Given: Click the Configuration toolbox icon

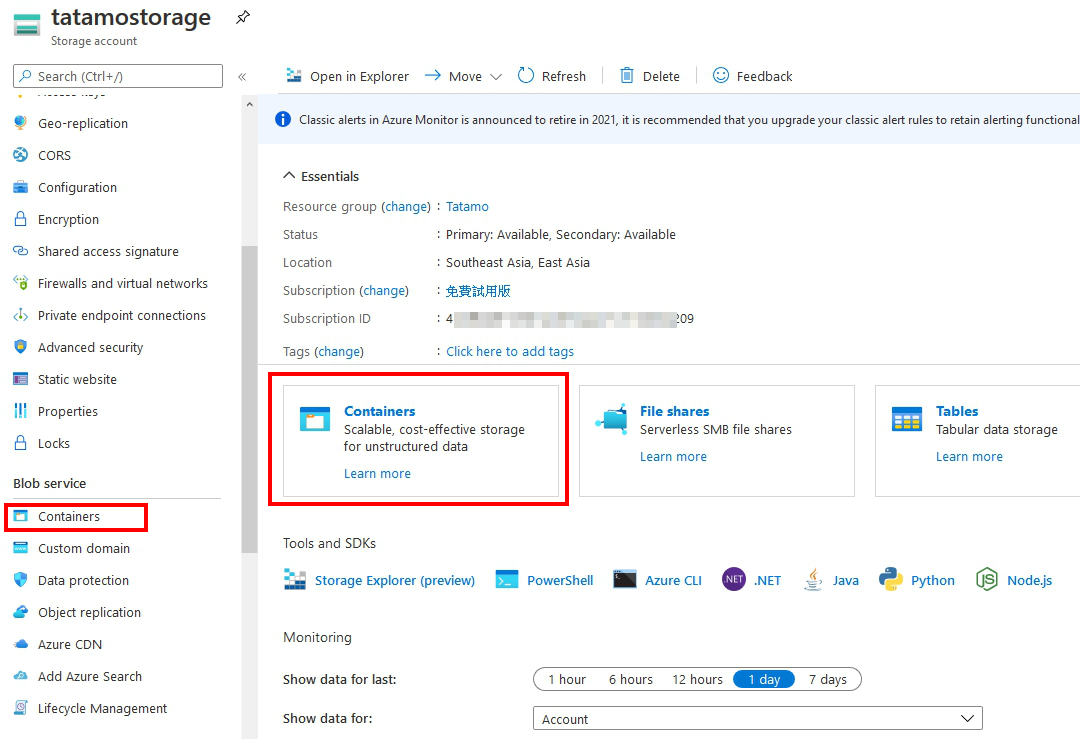Looking at the screenshot, I should tap(21, 187).
